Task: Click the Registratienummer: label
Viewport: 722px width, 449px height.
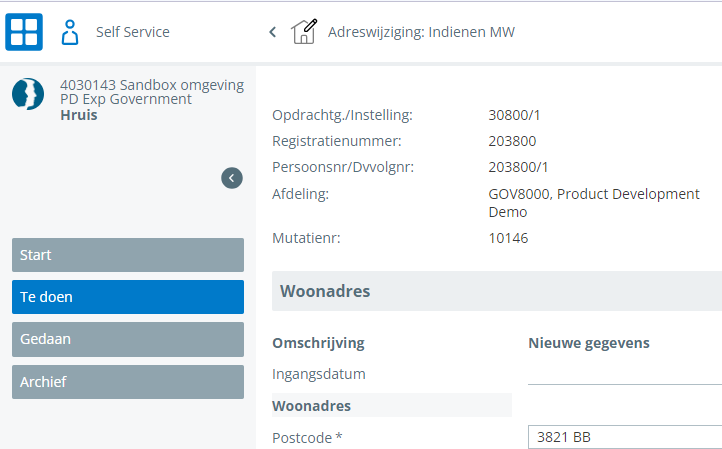Action: coord(337,141)
